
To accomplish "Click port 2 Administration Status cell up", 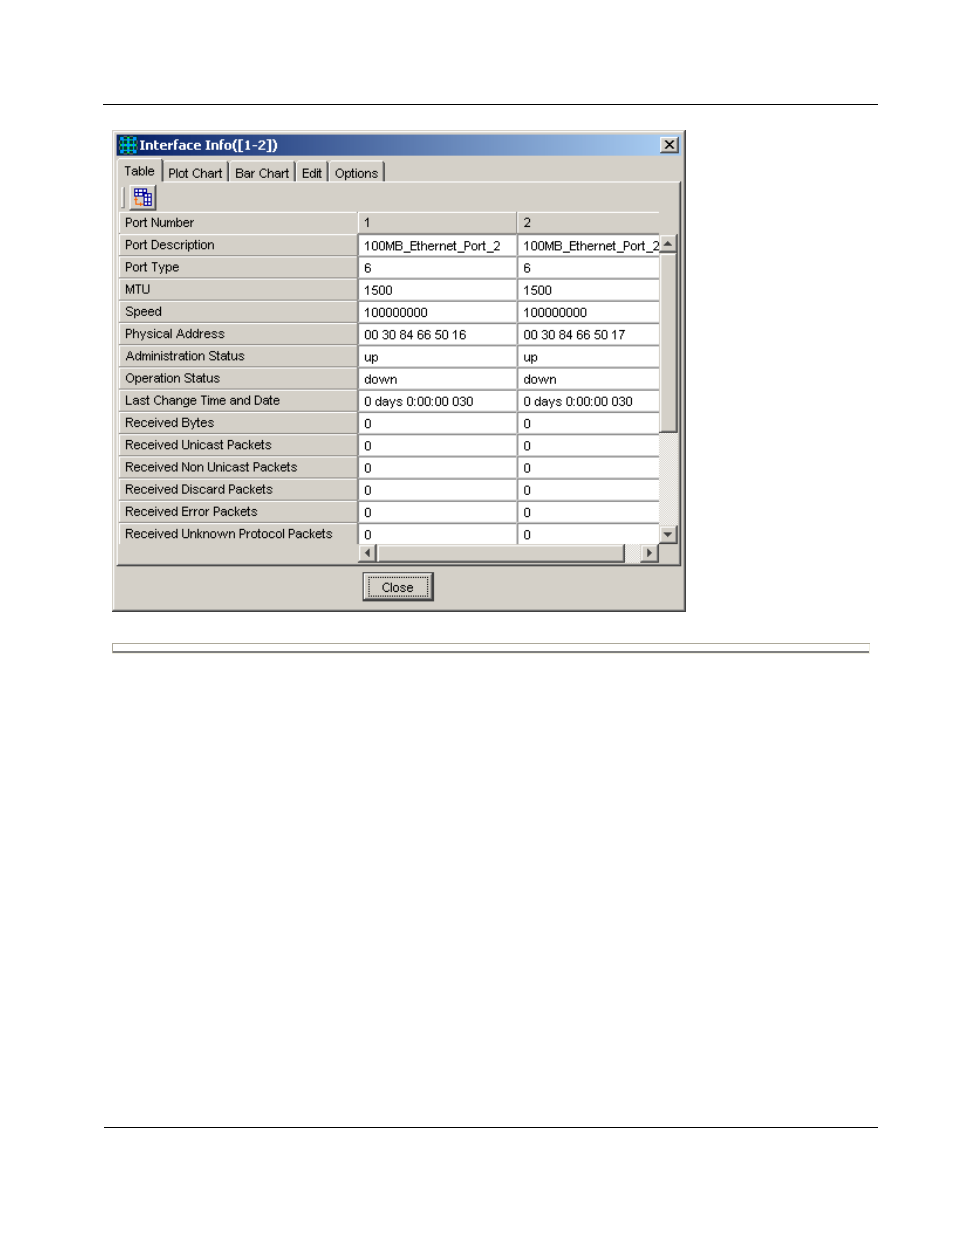I will coord(588,357).
